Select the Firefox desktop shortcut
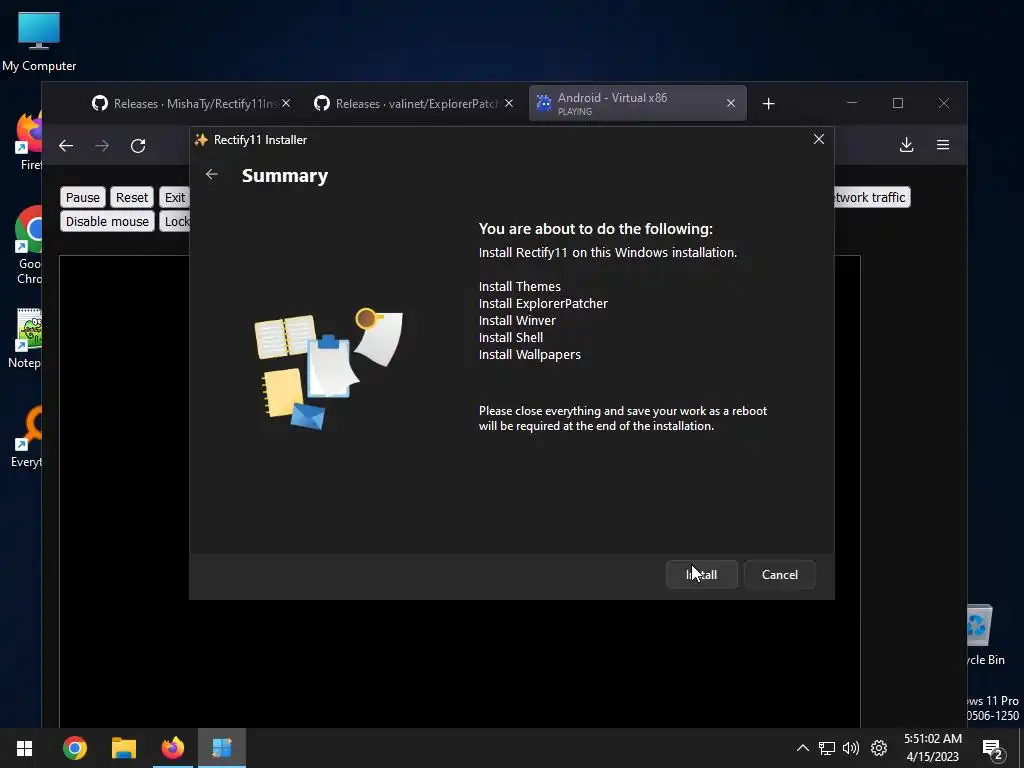Image resolution: width=1024 pixels, height=768 pixels. (29, 142)
